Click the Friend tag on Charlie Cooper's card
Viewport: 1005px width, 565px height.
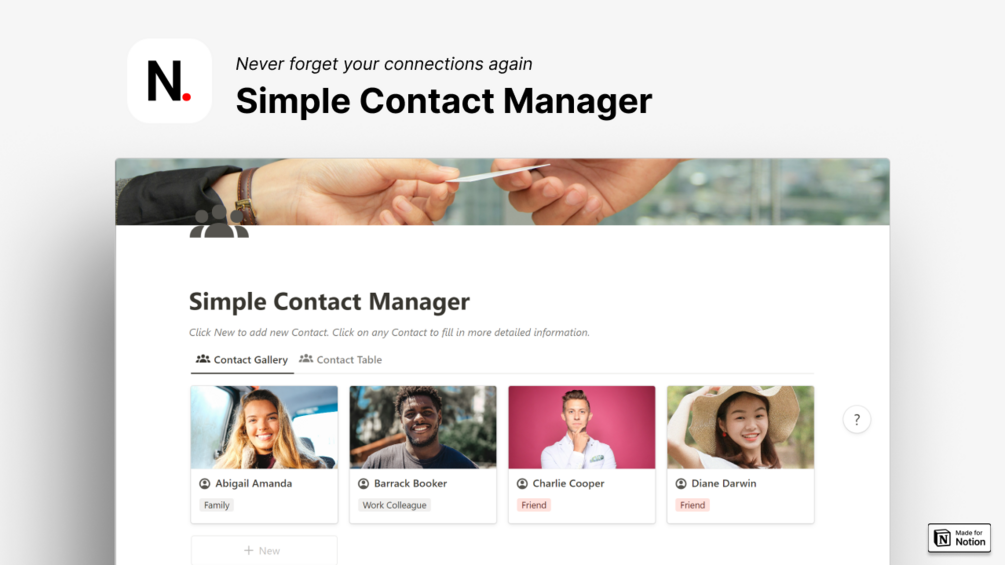point(534,505)
